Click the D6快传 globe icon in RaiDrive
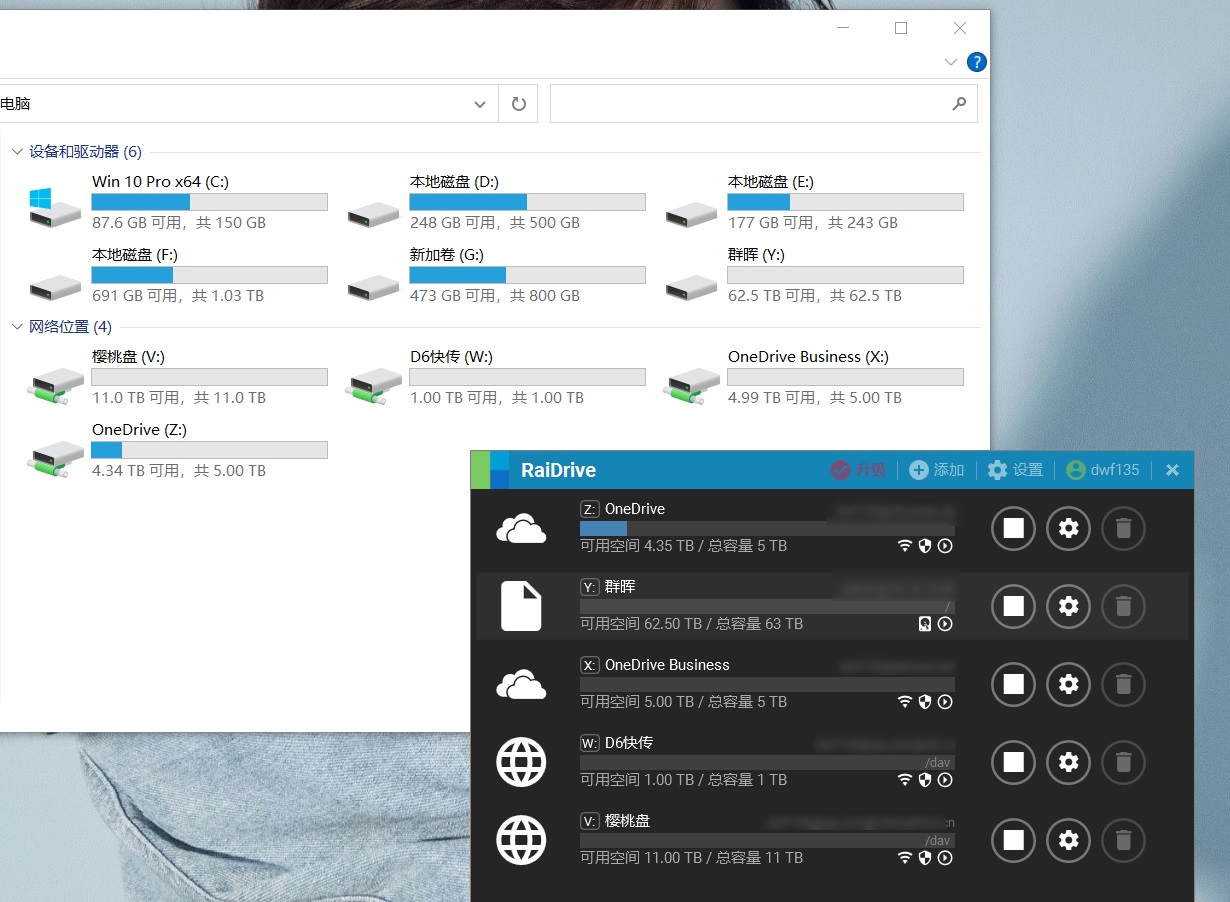Image resolution: width=1230 pixels, height=902 pixels. (521, 762)
